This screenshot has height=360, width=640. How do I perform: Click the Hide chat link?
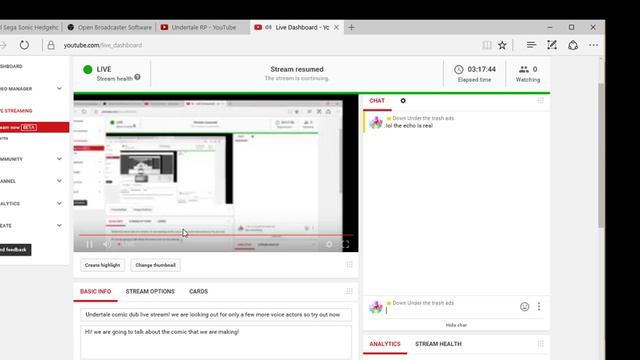[456, 325]
